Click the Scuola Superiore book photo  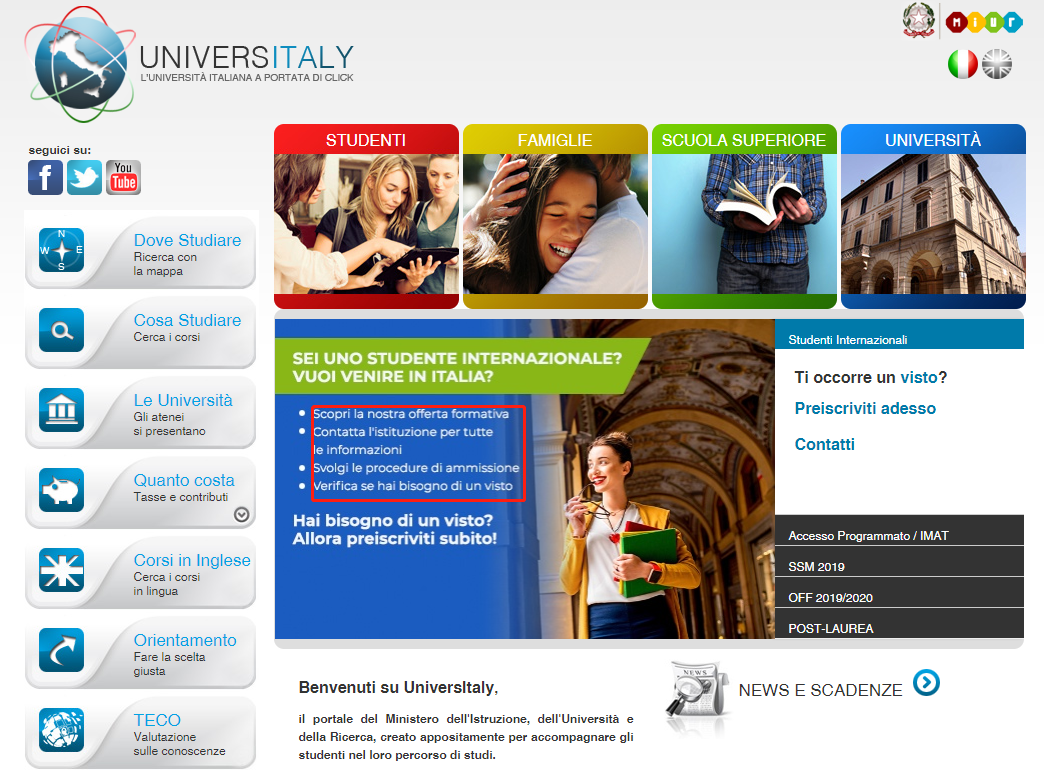(x=744, y=224)
